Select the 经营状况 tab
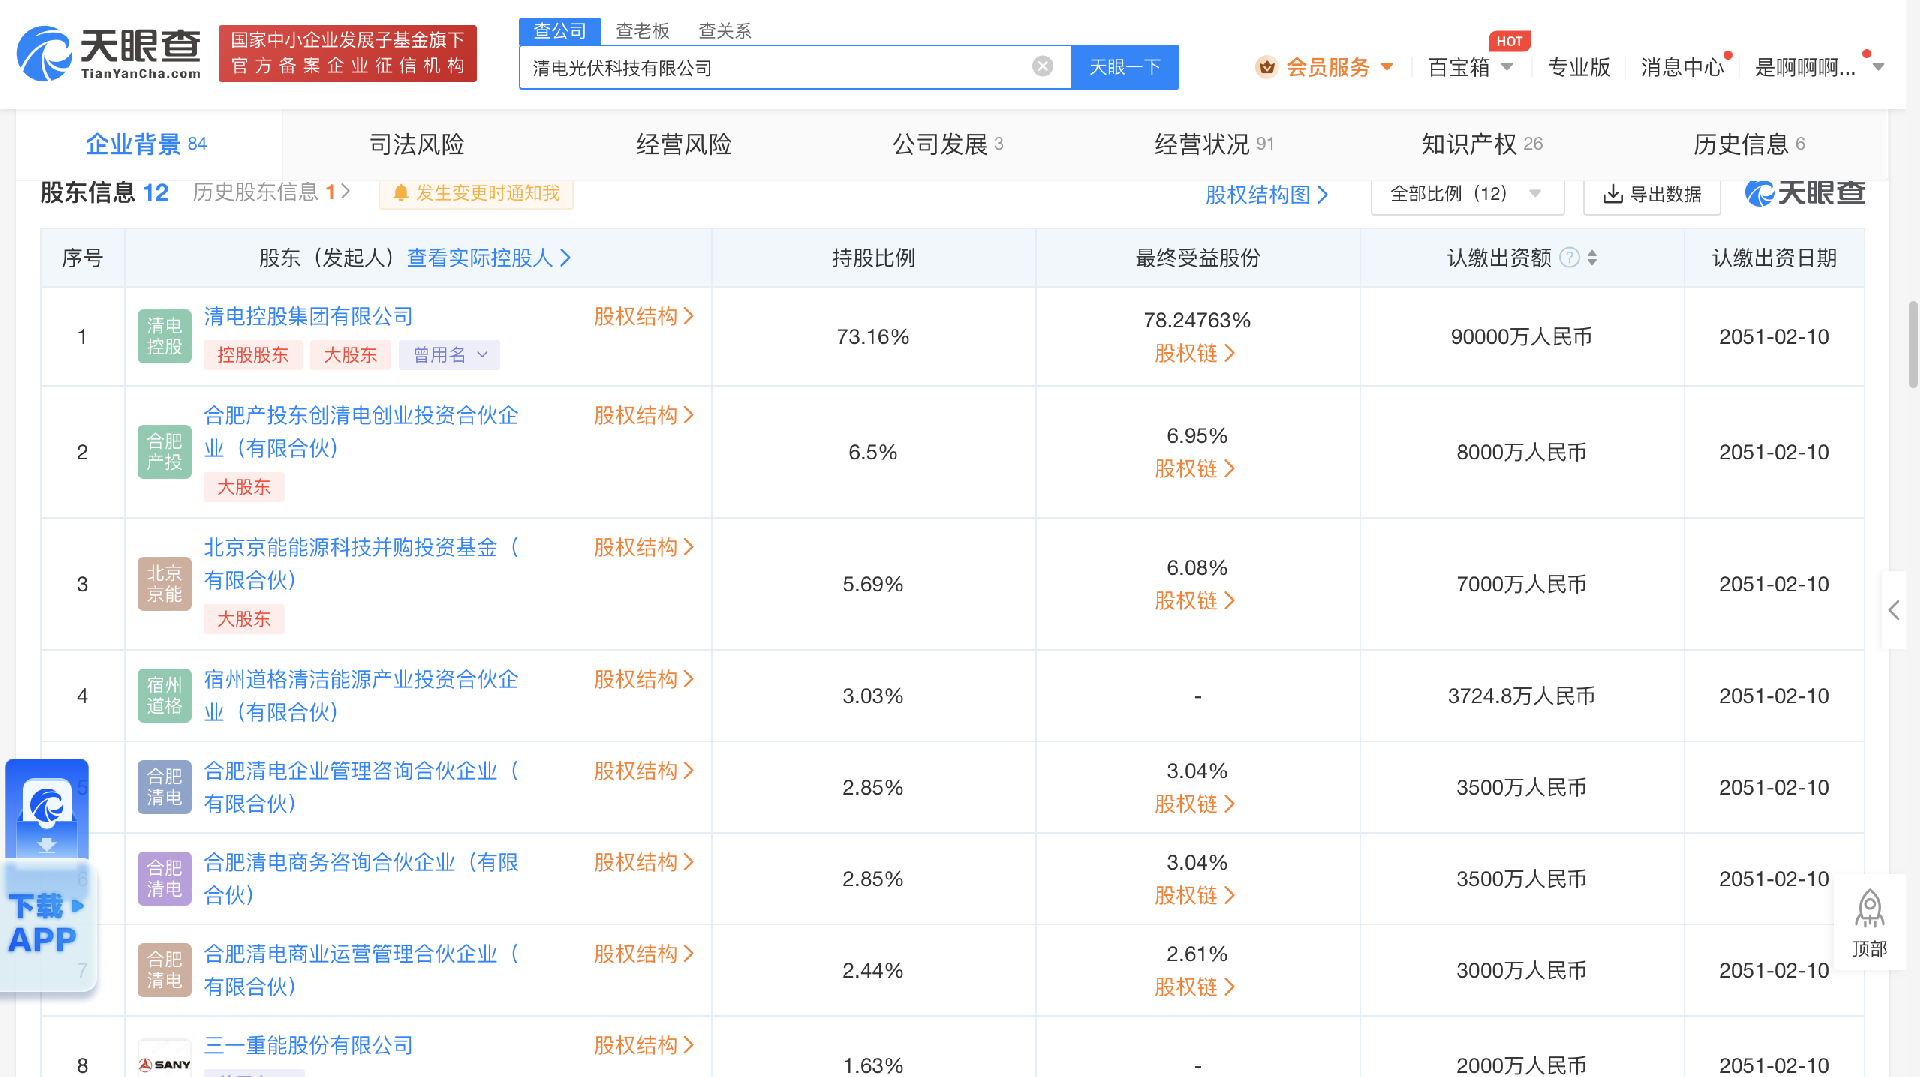1920x1077 pixels. [1214, 144]
